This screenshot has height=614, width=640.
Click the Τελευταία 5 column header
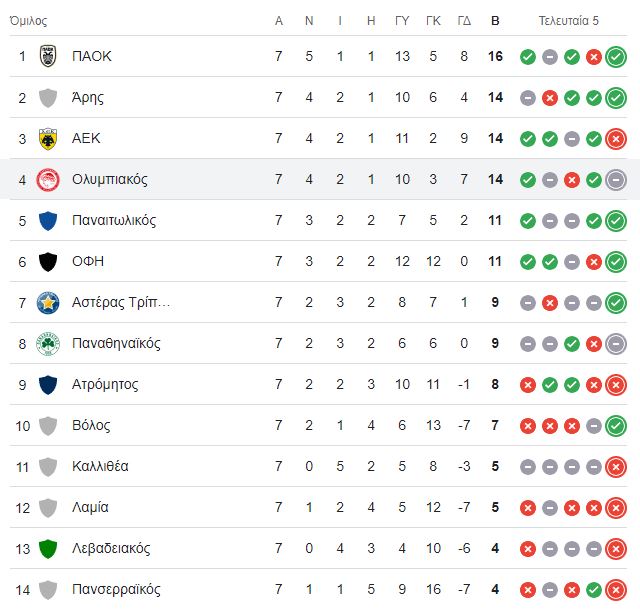click(569, 20)
